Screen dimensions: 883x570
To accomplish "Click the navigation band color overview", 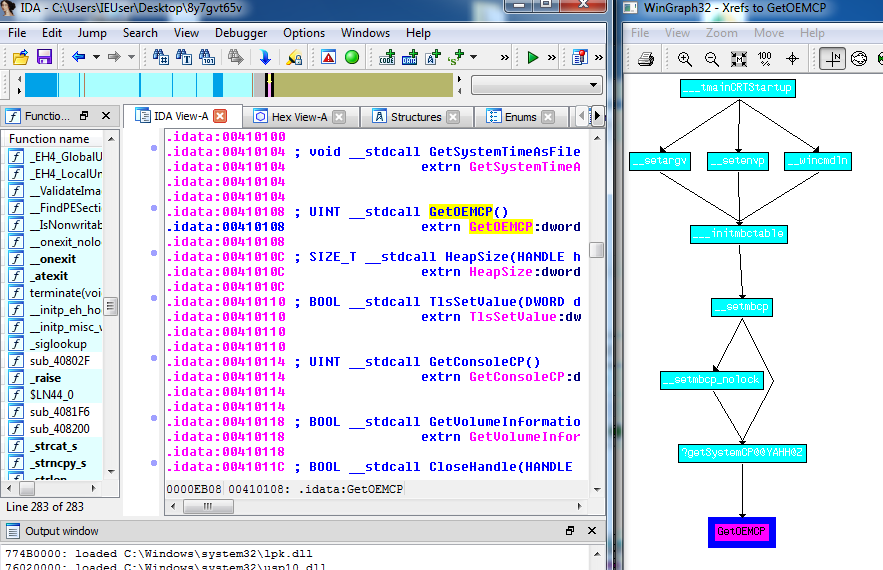I will point(239,85).
